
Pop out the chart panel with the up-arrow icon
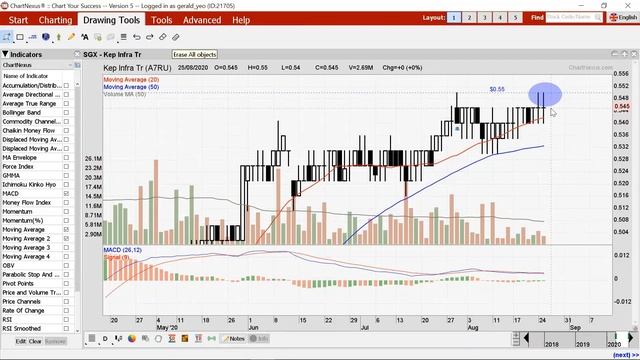point(624,54)
